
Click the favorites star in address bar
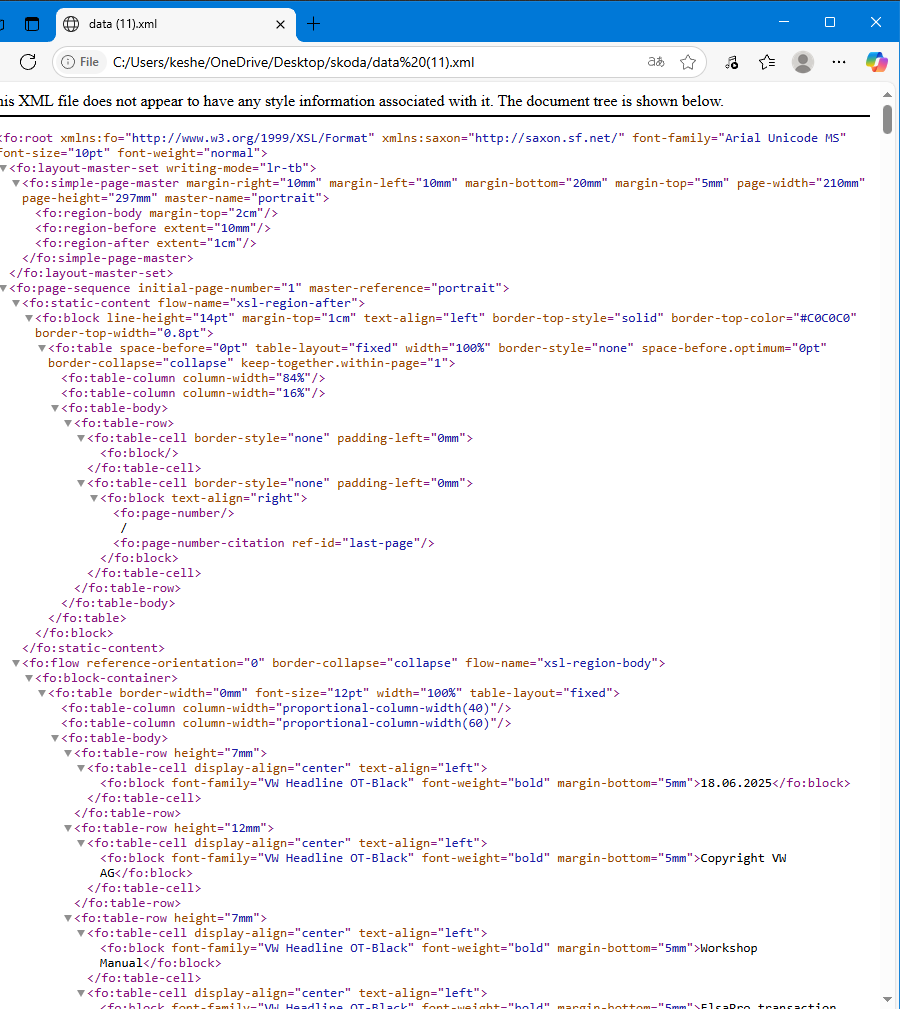click(688, 62)
